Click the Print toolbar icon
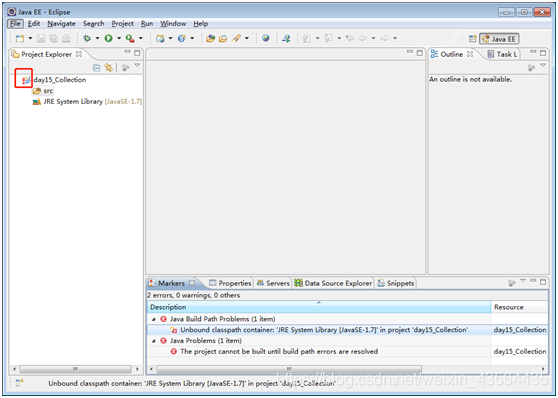 pos(66,38)
